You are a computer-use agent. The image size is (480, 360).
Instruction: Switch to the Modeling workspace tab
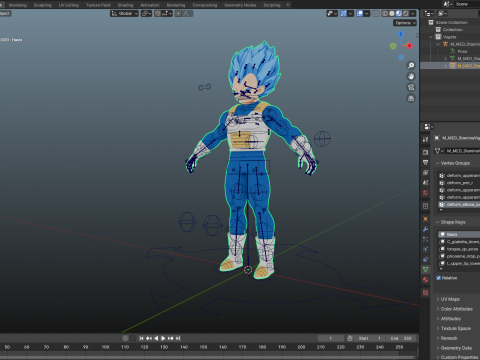18,5
